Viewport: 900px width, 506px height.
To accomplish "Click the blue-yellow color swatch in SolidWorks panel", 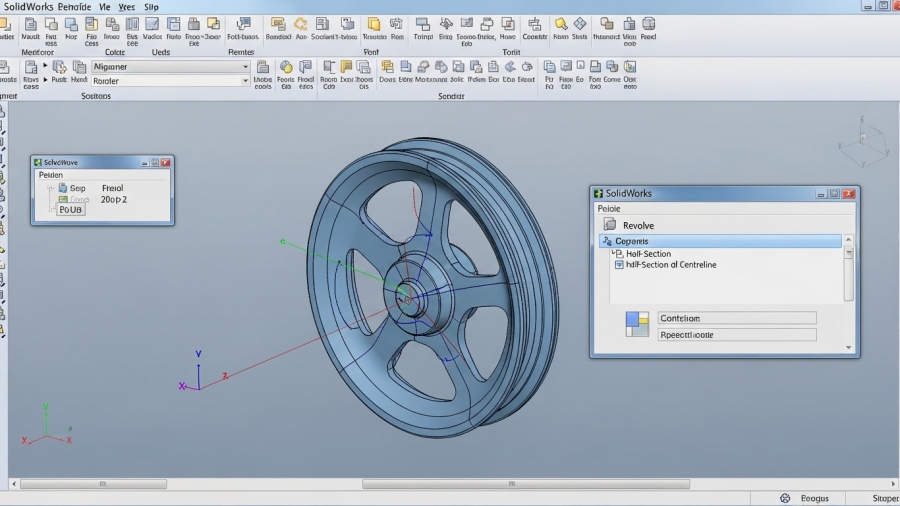I will (637, 324).
